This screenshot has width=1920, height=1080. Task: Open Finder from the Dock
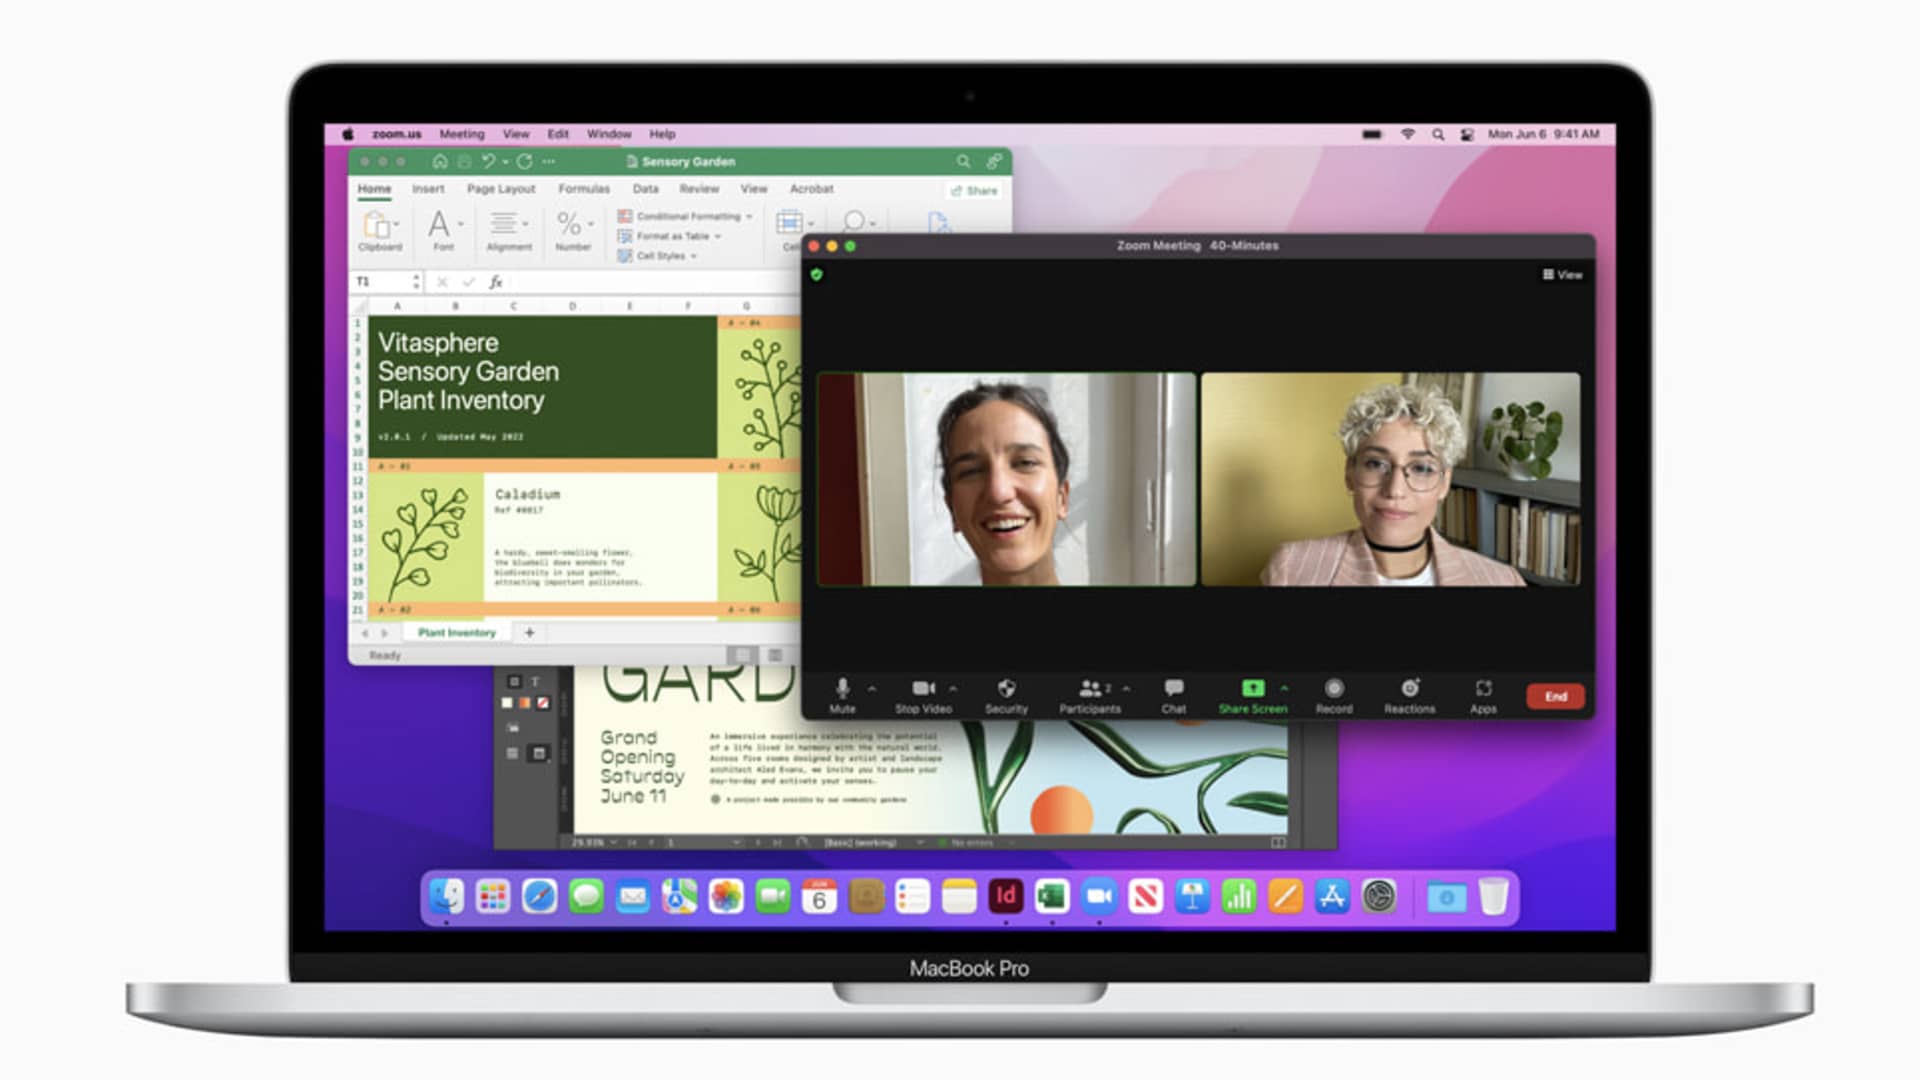[x=446, y=896]
